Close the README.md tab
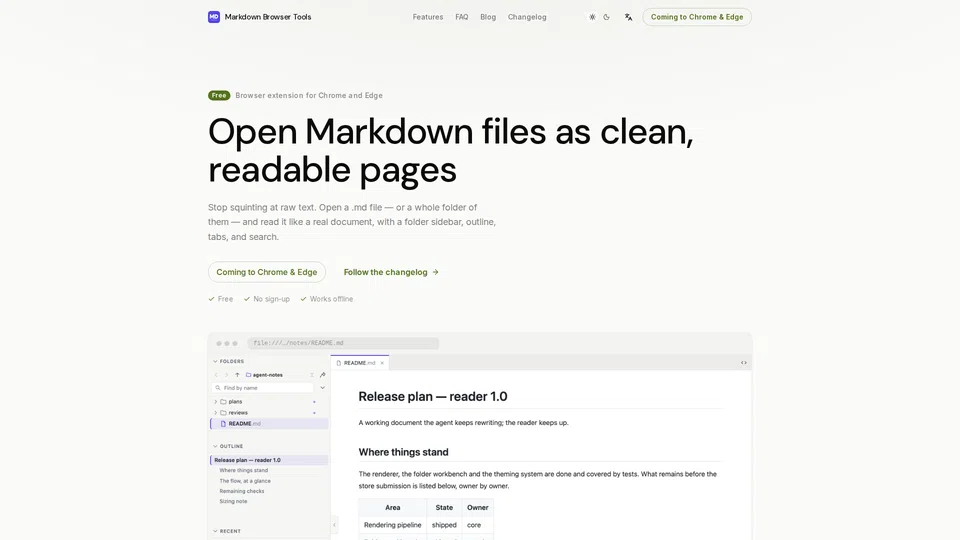Viewport: 960px width, 540px height. tap(382, 363)
